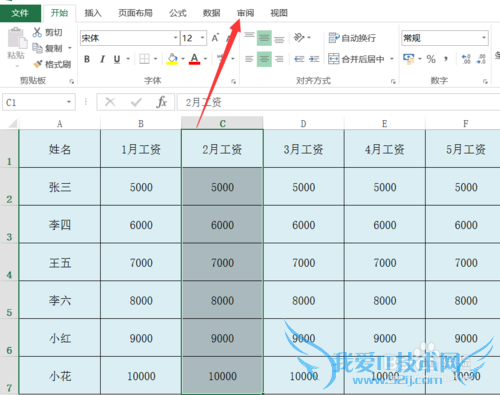Screen dimensions: 500x395
Task: Switch to the Formulas (公式) tab
Action: coord(178,13)
